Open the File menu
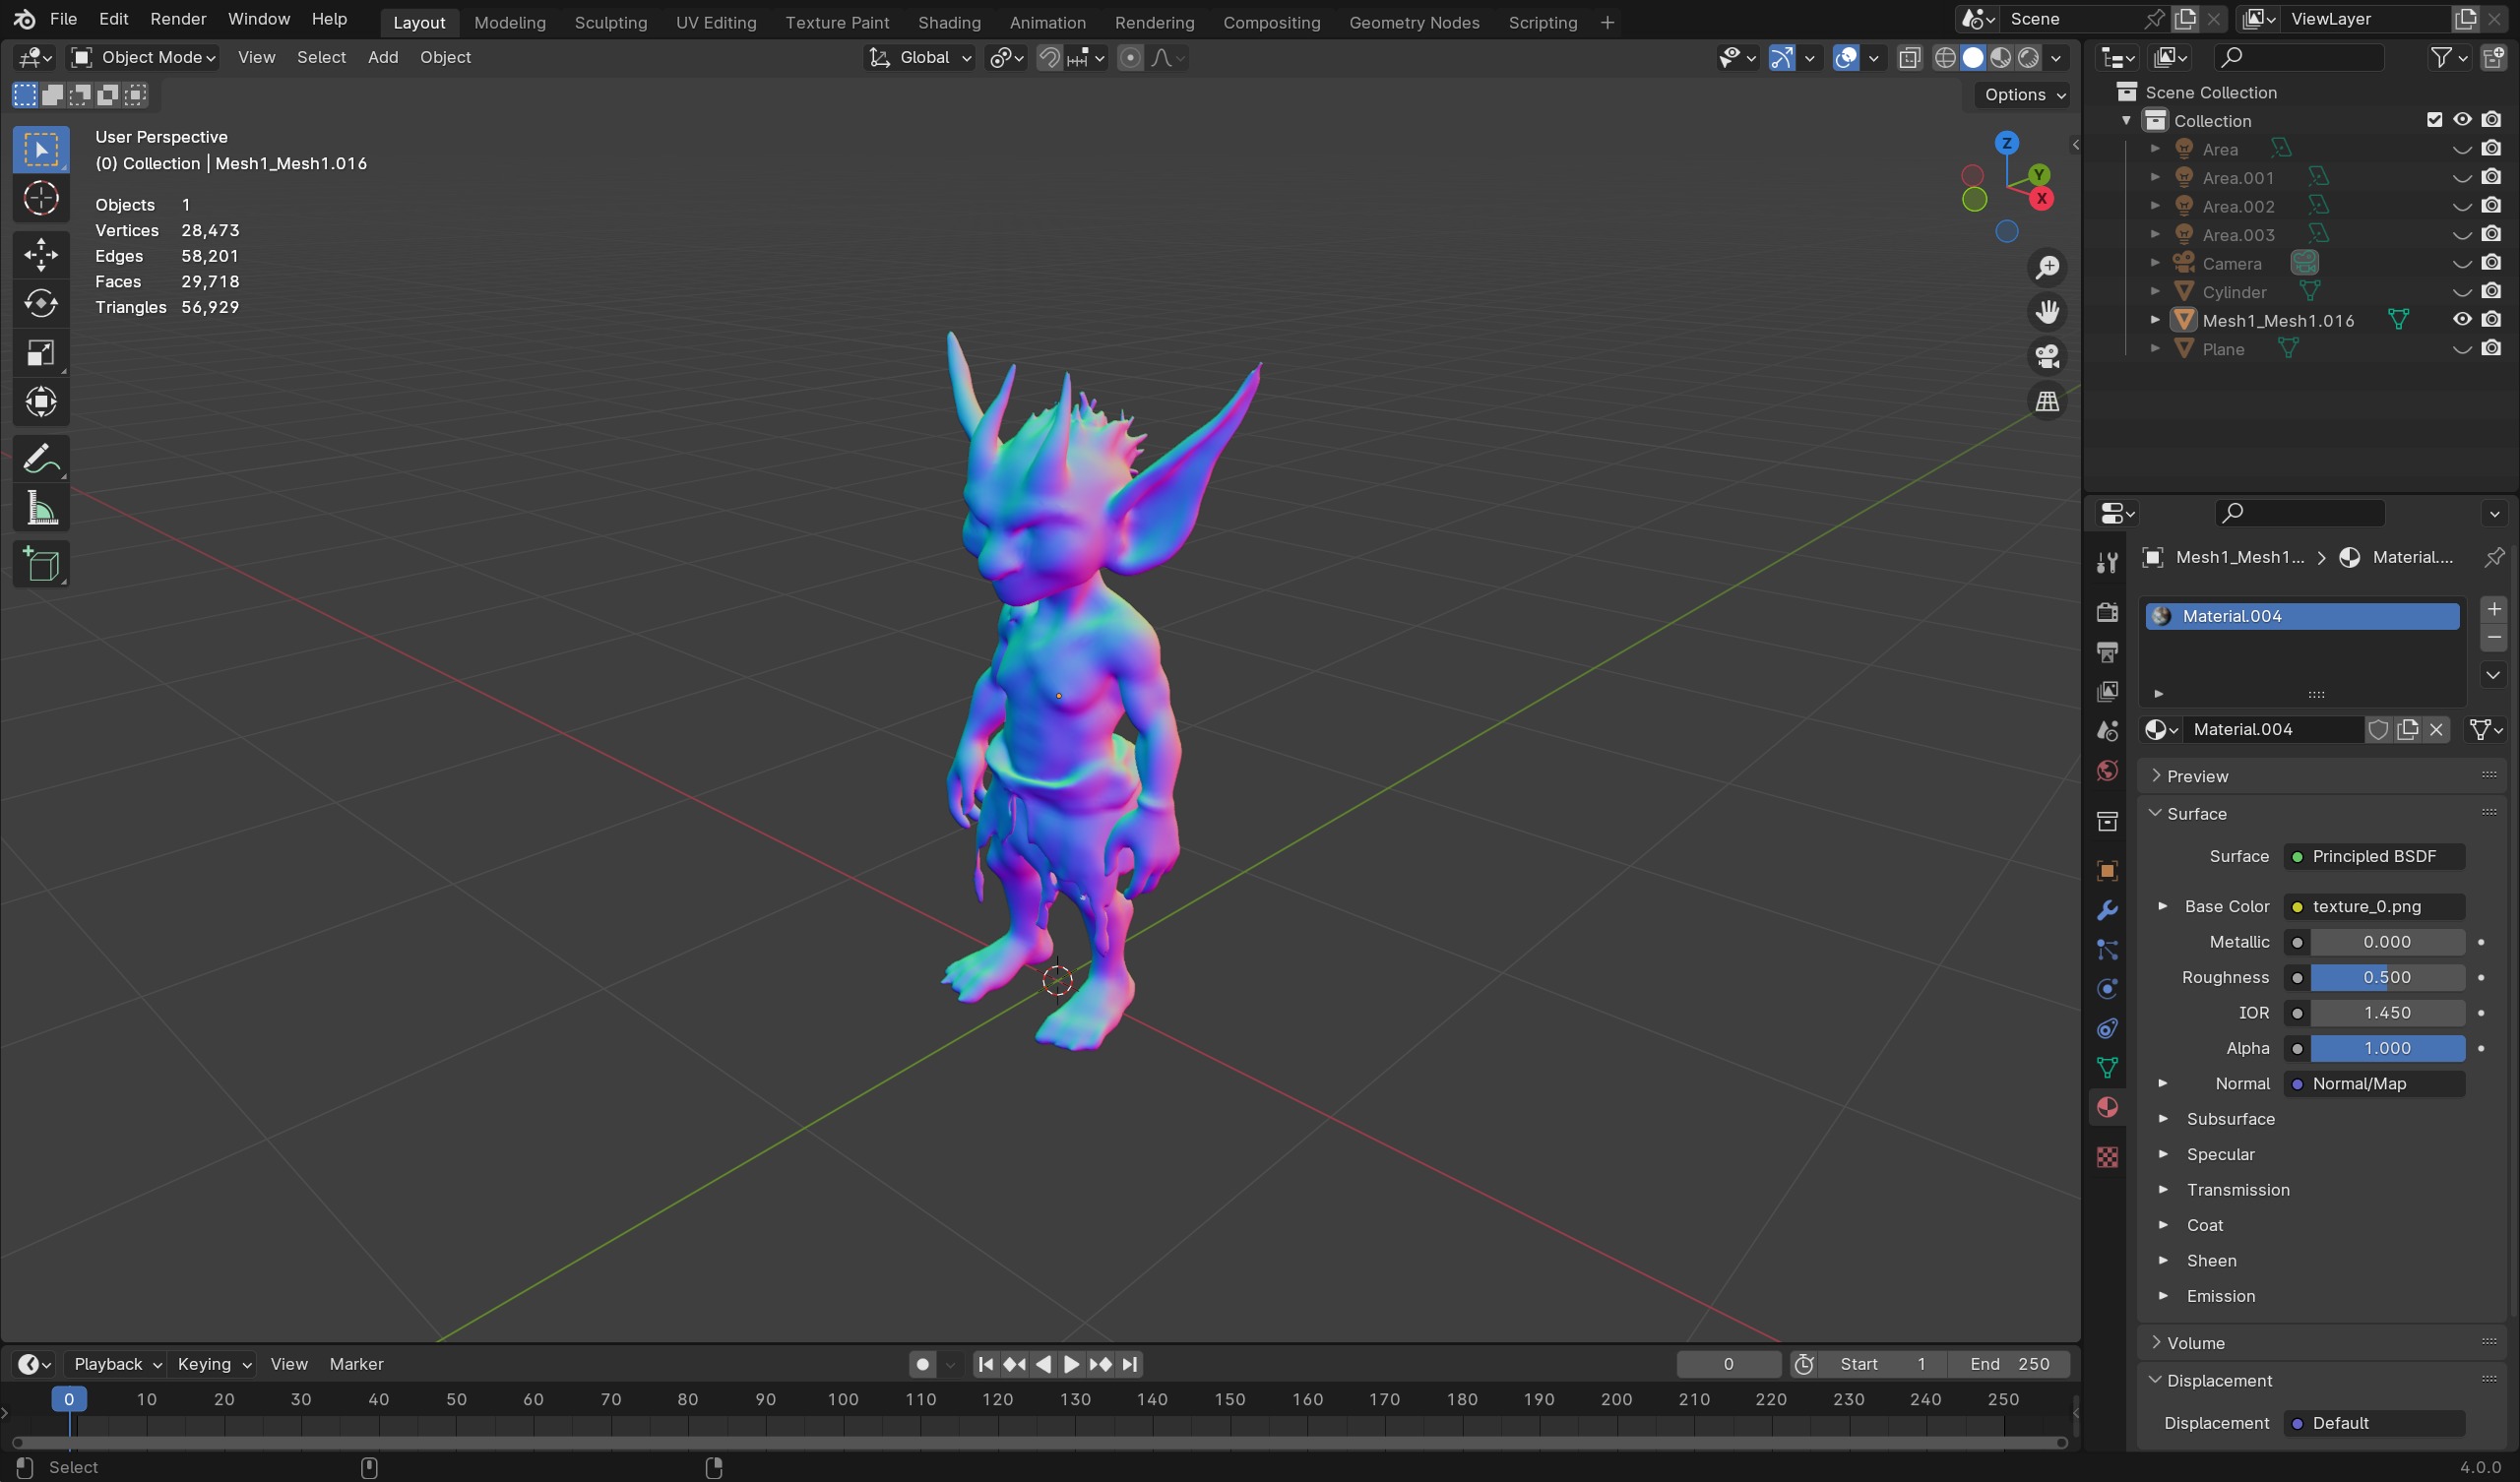 pyautogui.click(x=63, y=19)
